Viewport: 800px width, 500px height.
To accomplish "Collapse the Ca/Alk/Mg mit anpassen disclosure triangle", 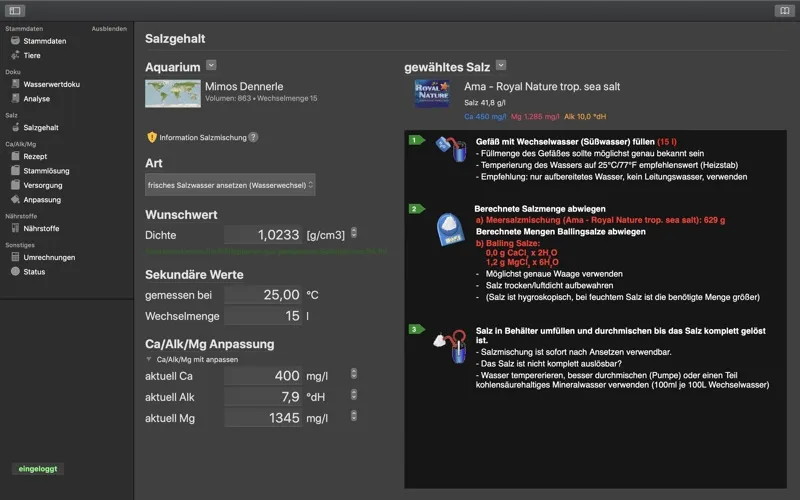I will point(148,359).
